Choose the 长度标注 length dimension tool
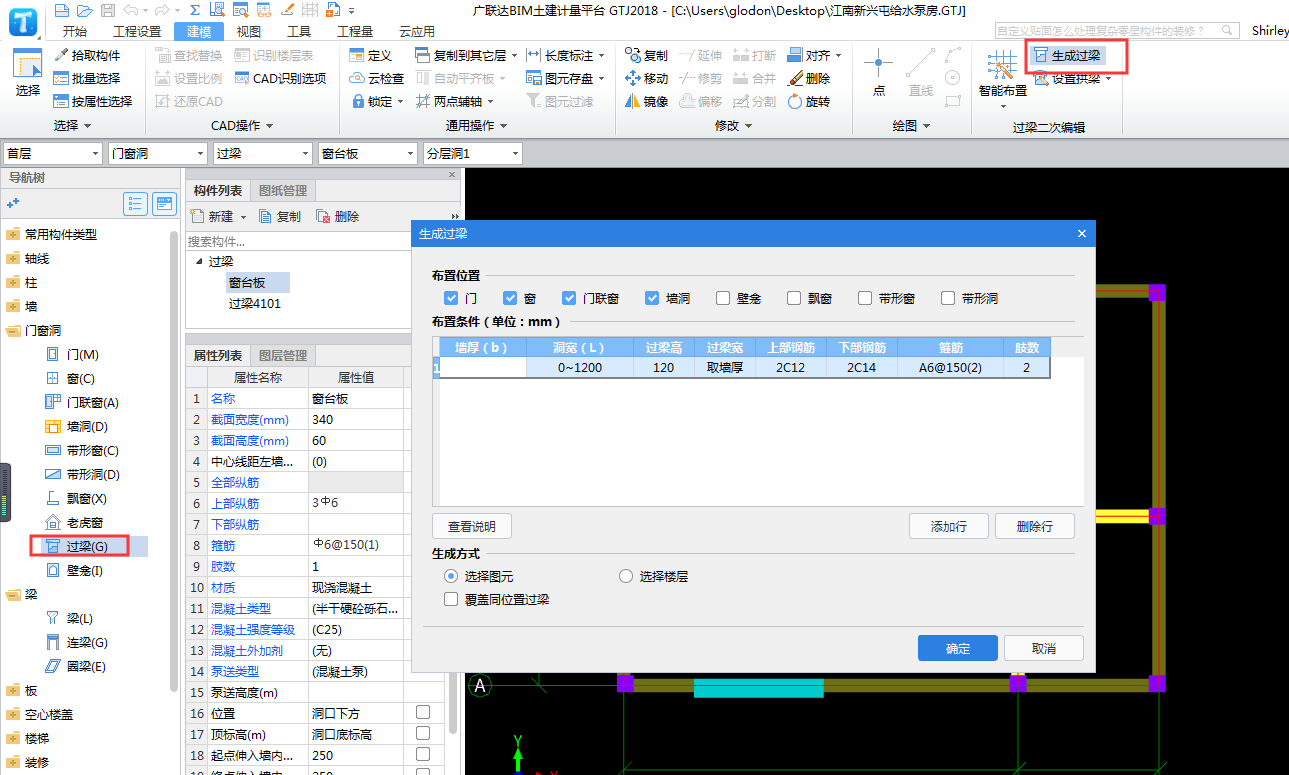1289x775 pixels. (566, 55)
